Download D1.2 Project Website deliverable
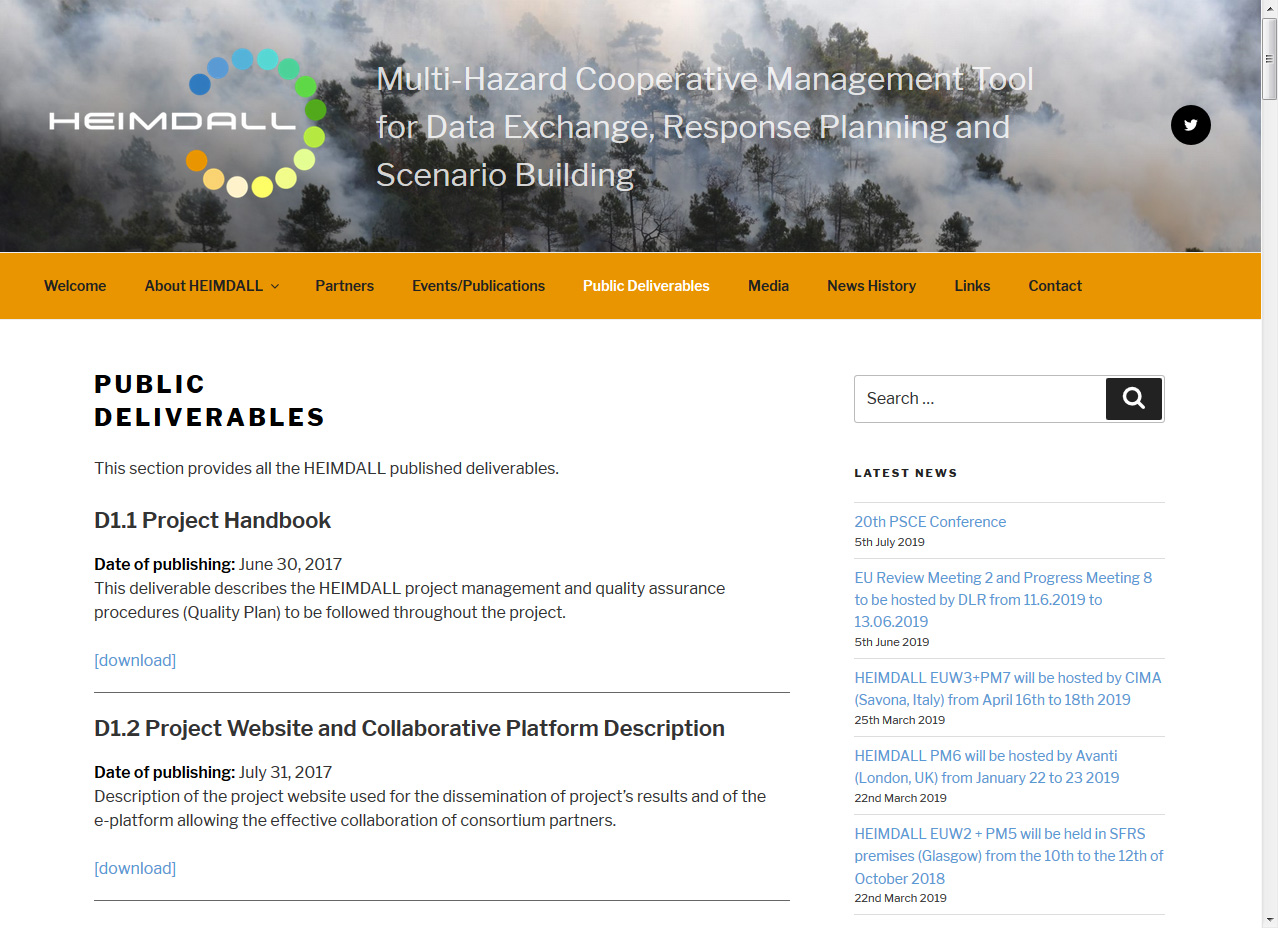 135,868
